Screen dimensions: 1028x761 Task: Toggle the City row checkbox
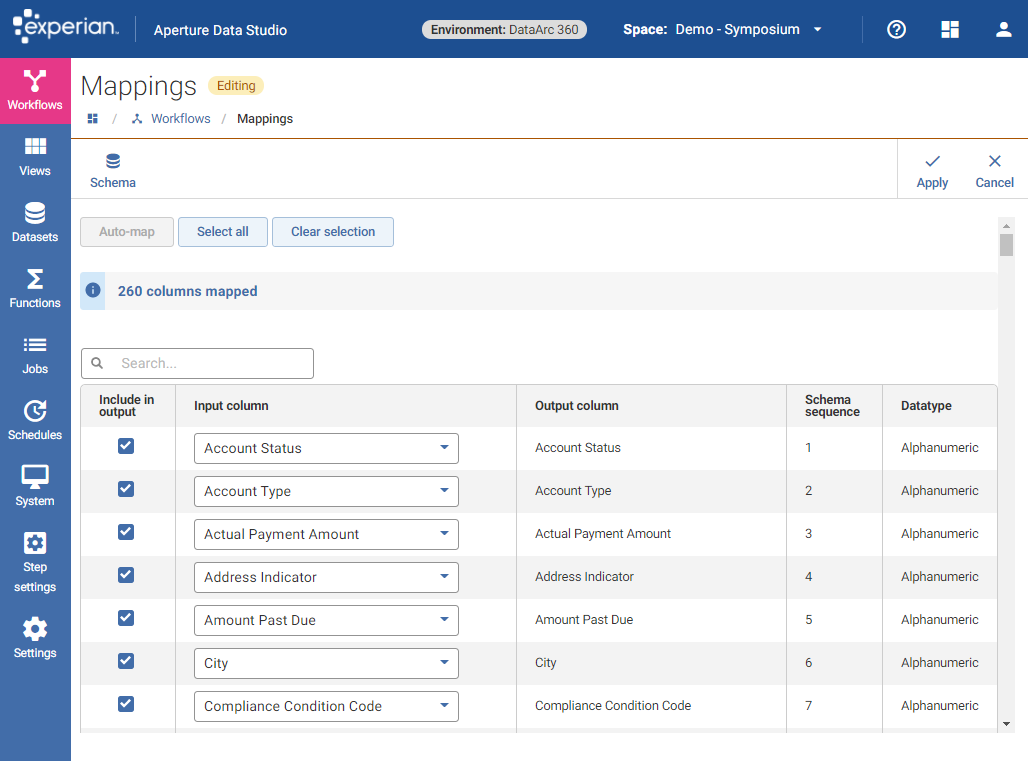pyautogui.click(x=126, y=661)
